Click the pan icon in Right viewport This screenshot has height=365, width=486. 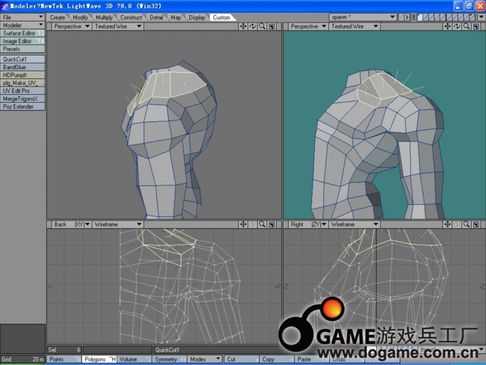[x=447, y=224]
